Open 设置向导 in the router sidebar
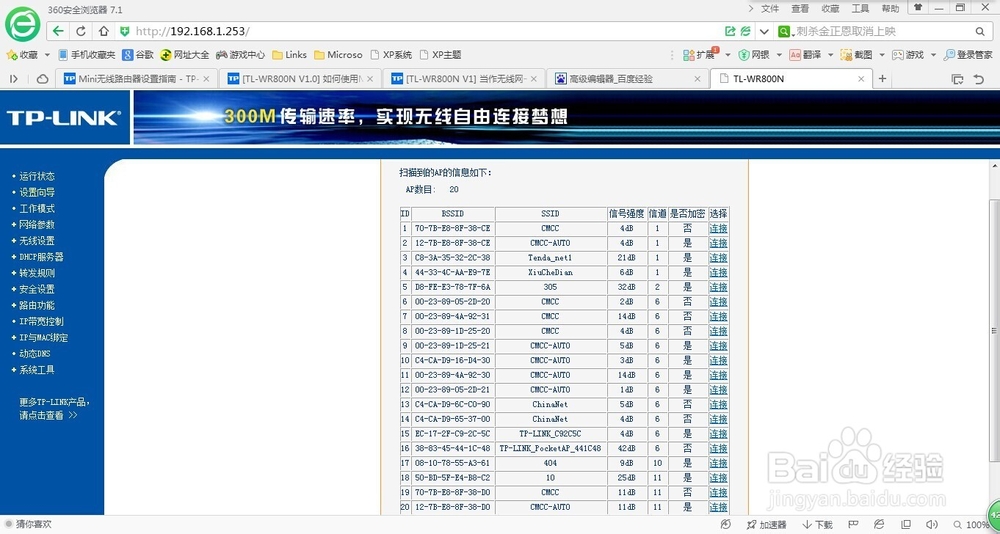The height and width of the screenshot is (534, 1000). point(36,192)
